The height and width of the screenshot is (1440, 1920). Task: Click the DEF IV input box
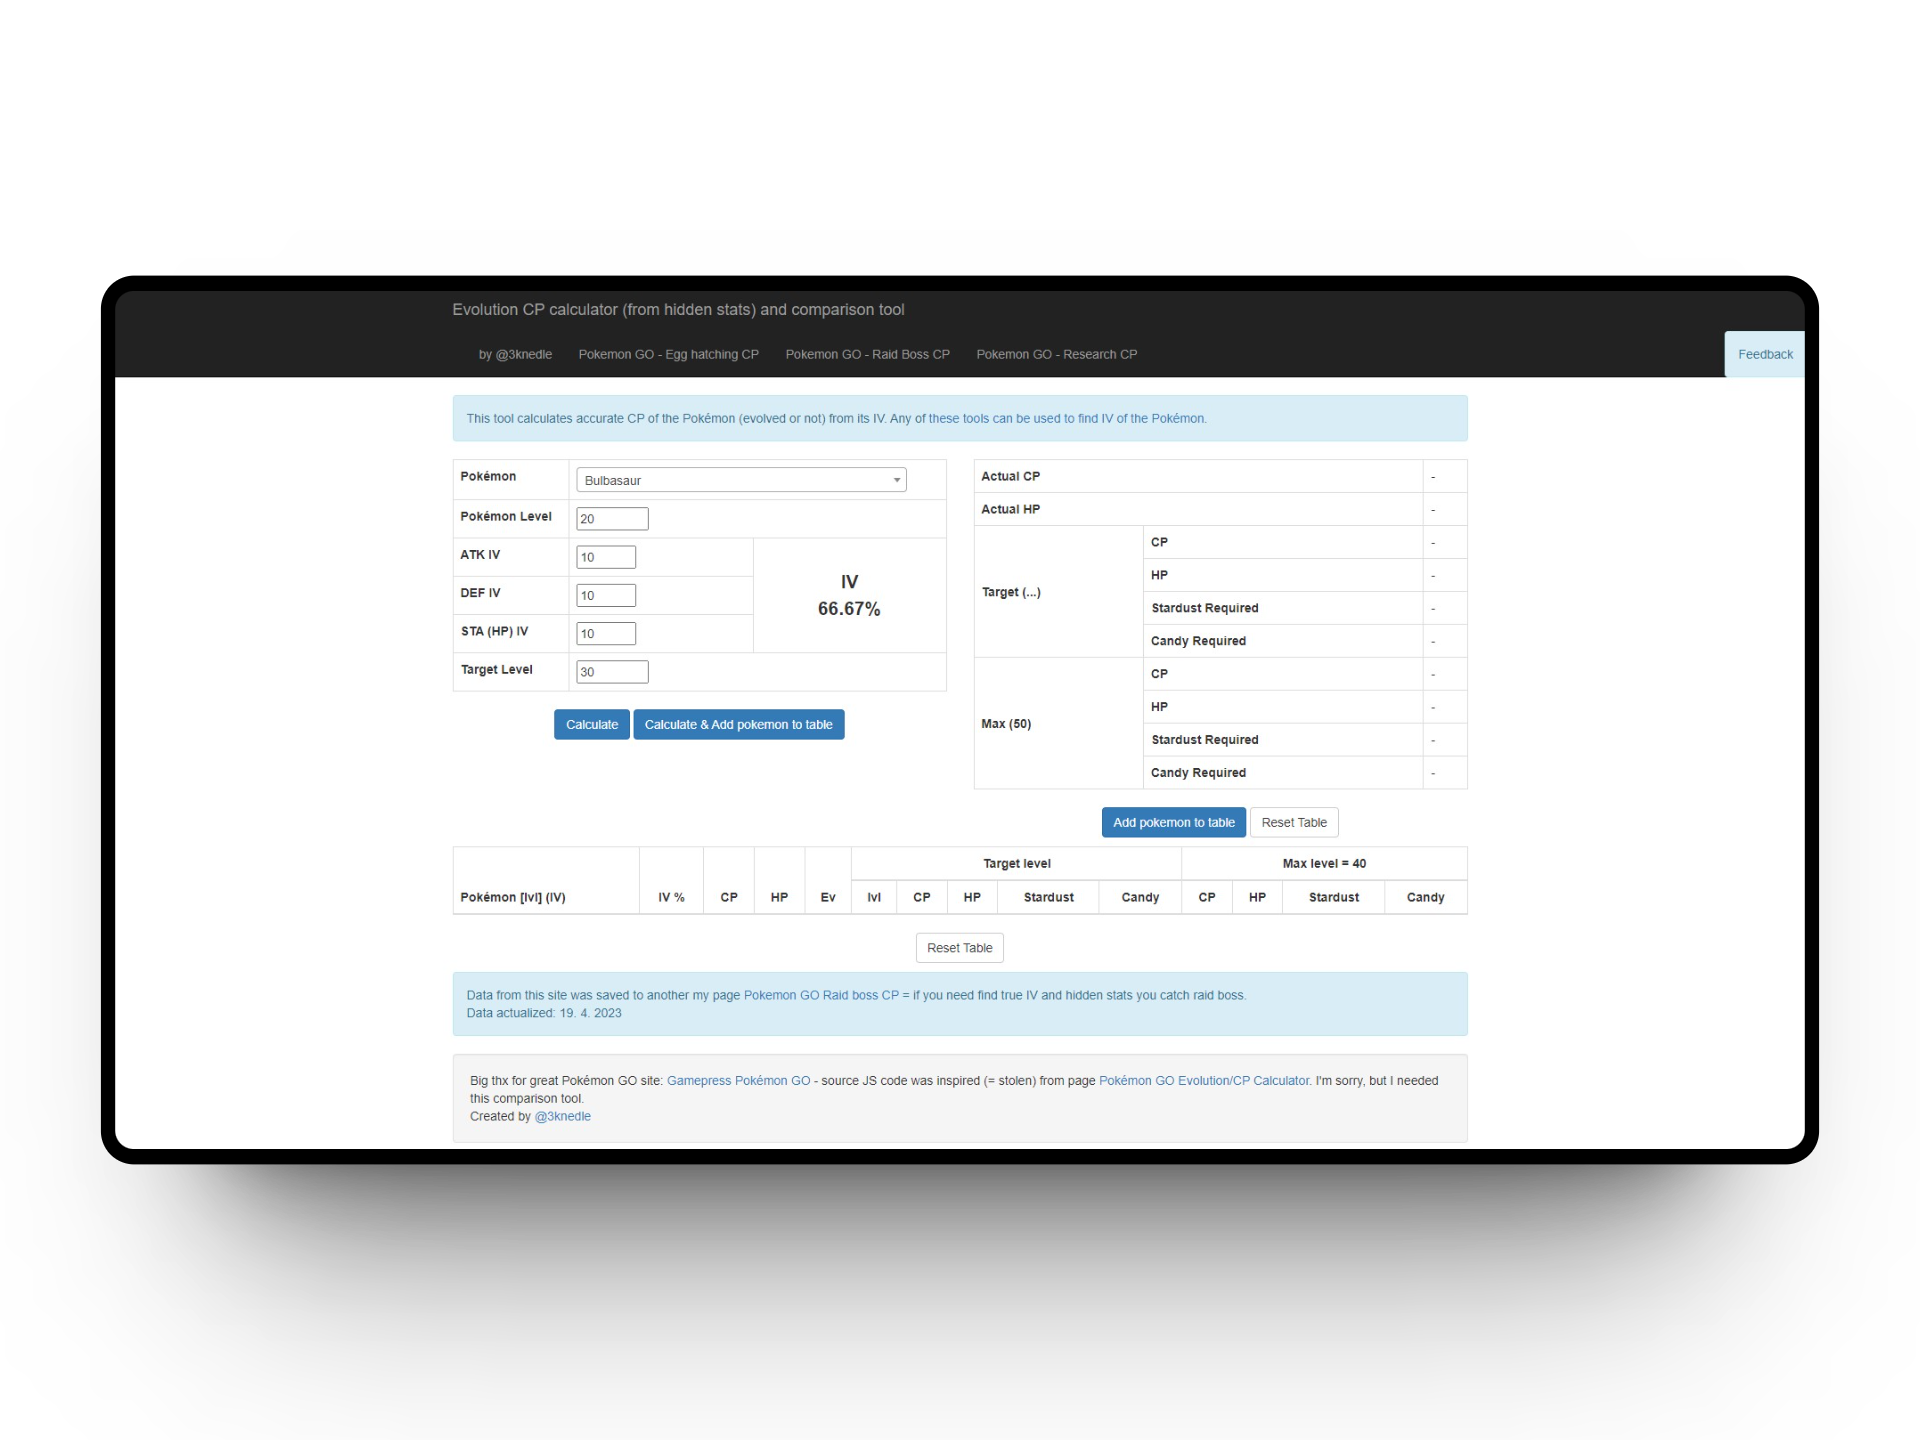click(605, 595)
